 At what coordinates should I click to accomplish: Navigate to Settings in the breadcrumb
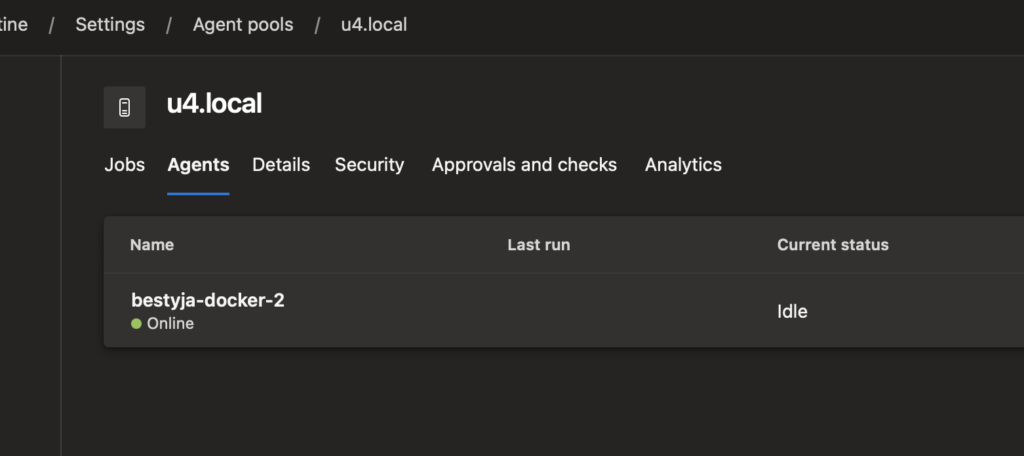[110, 24]
